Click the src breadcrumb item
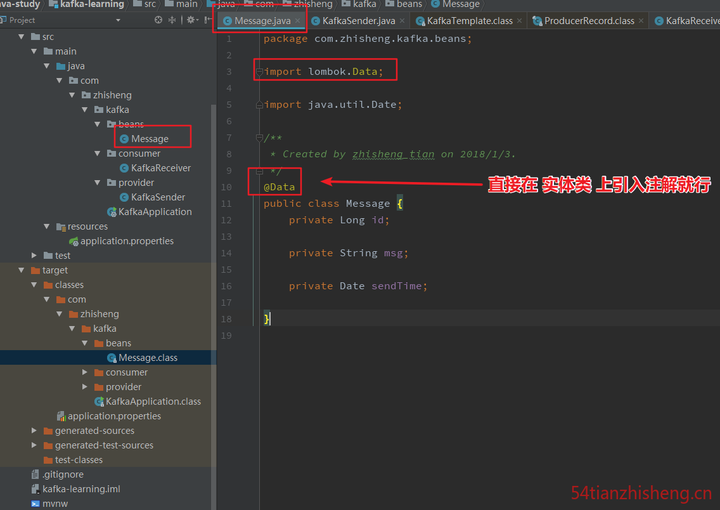Screen dimensions: 720x510 (x=145, y=4)
